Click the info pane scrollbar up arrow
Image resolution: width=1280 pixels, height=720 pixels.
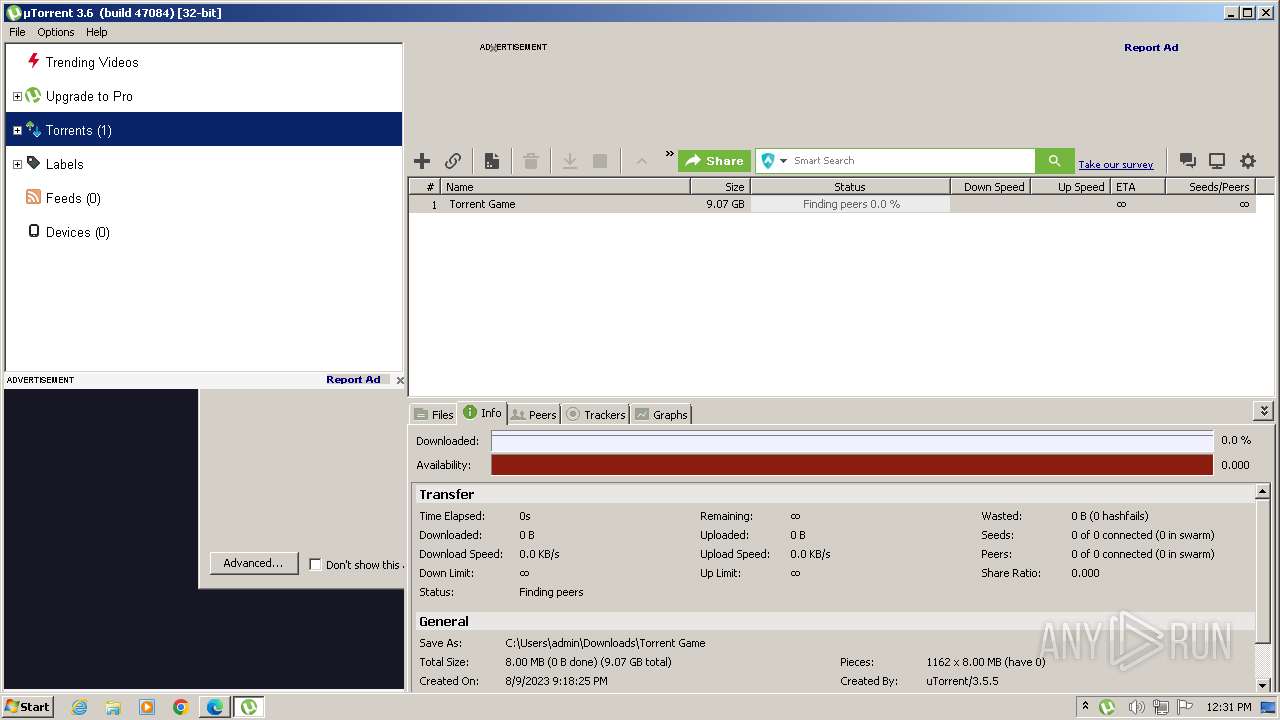coord(1263,492)
